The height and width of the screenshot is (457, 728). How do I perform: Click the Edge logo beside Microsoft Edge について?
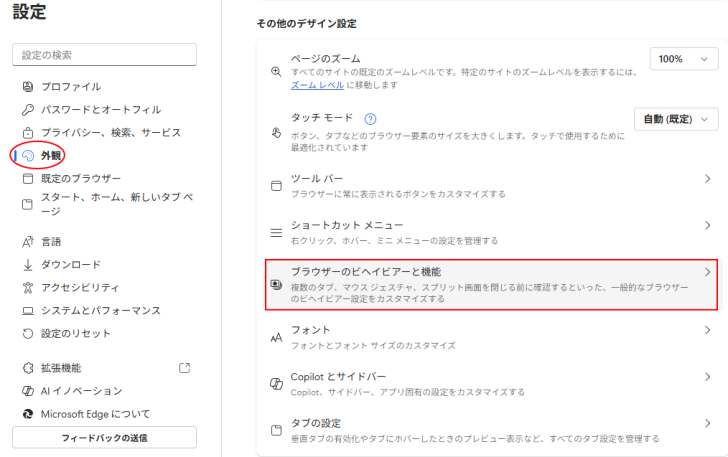28,414
